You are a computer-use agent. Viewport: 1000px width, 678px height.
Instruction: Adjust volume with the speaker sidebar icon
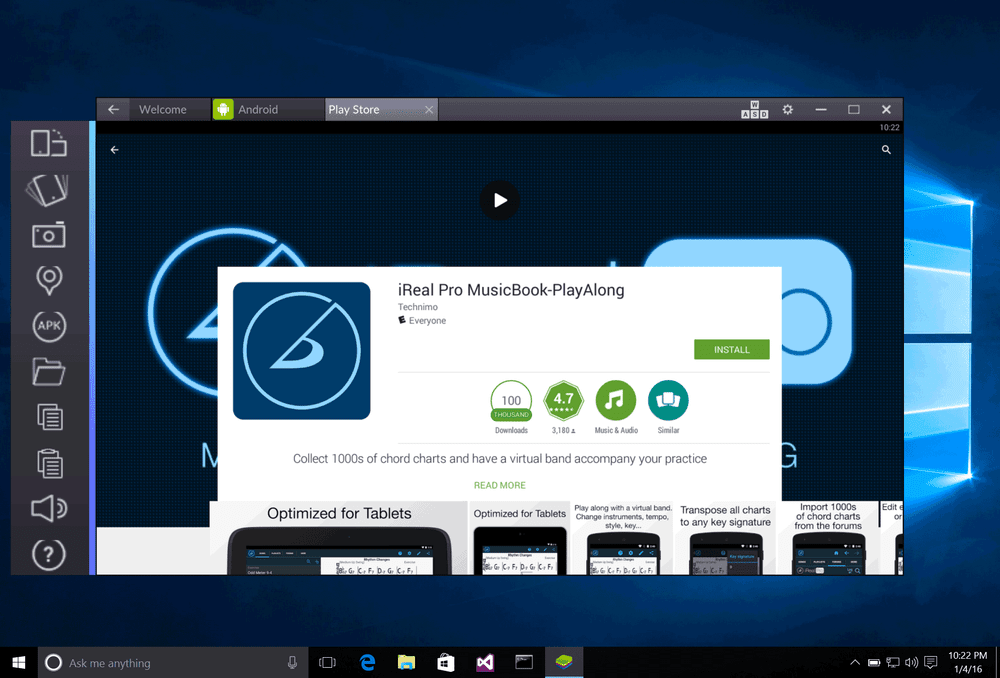(49, 508)
